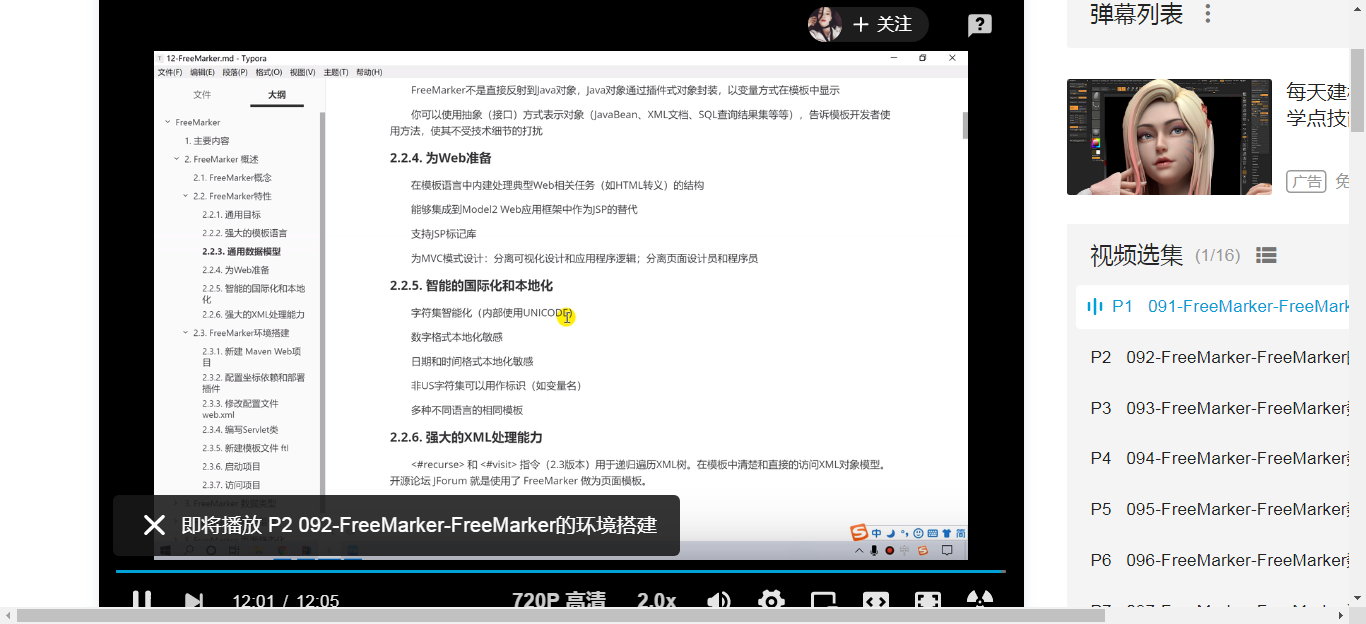Go to outline item 2.3.1. 新建 Maven Web项目
Screen dimensions: 1366x624
coord(252,357)
